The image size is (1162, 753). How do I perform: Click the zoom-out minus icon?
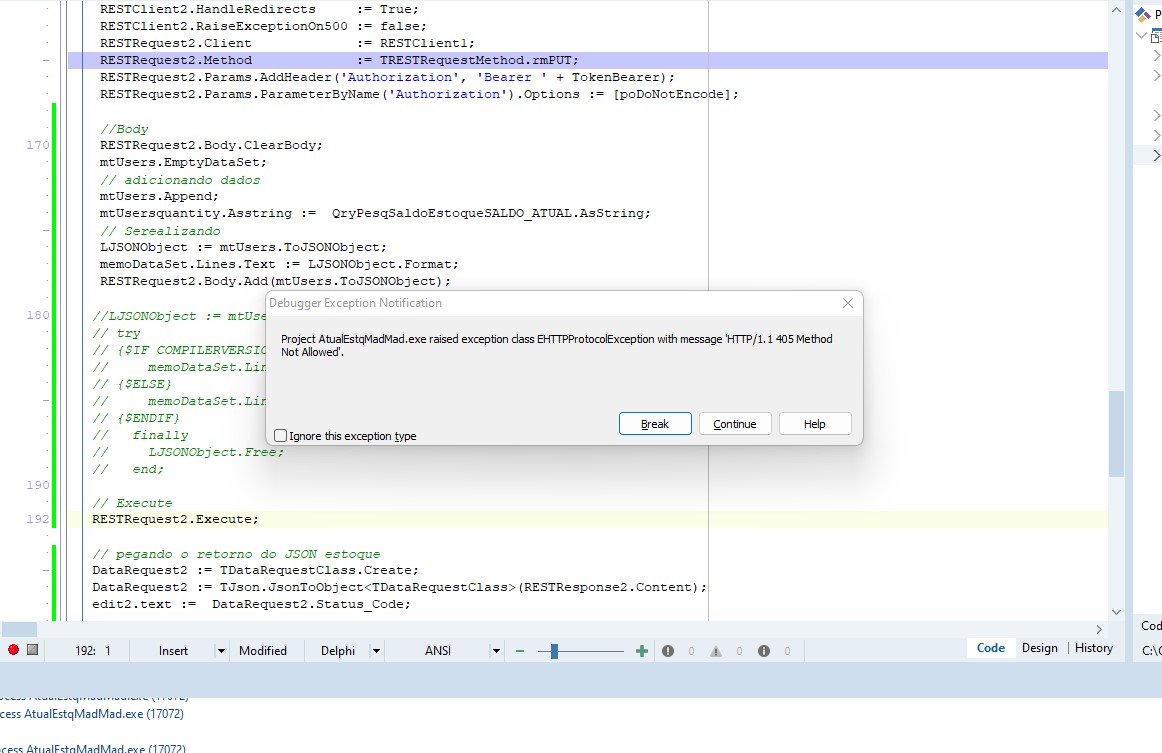(520, 651)
